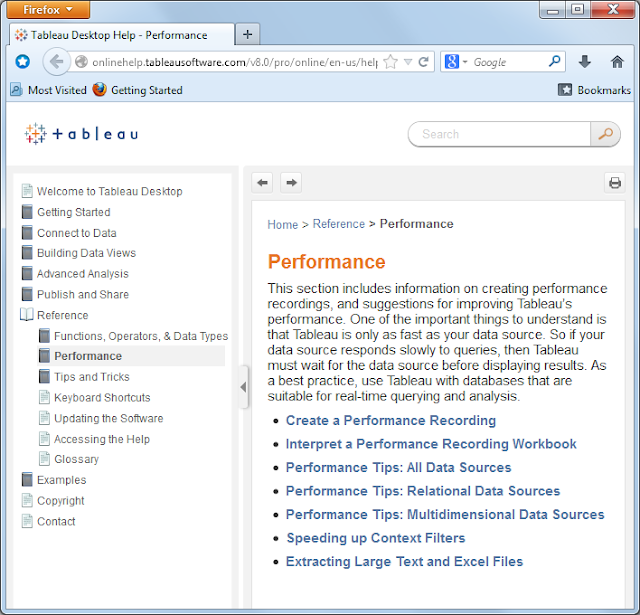640x615 pixels.
Task: Open Updating the Software topic
Action: tap(109, 418)
